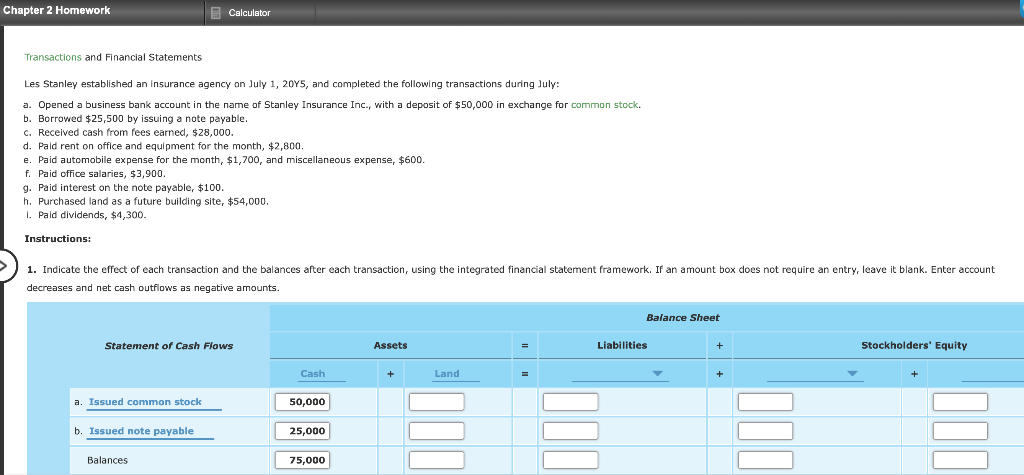Click first Stockholders' Equity input in row b
This screenshot has height=475, width=1024.
pos(765,431)
